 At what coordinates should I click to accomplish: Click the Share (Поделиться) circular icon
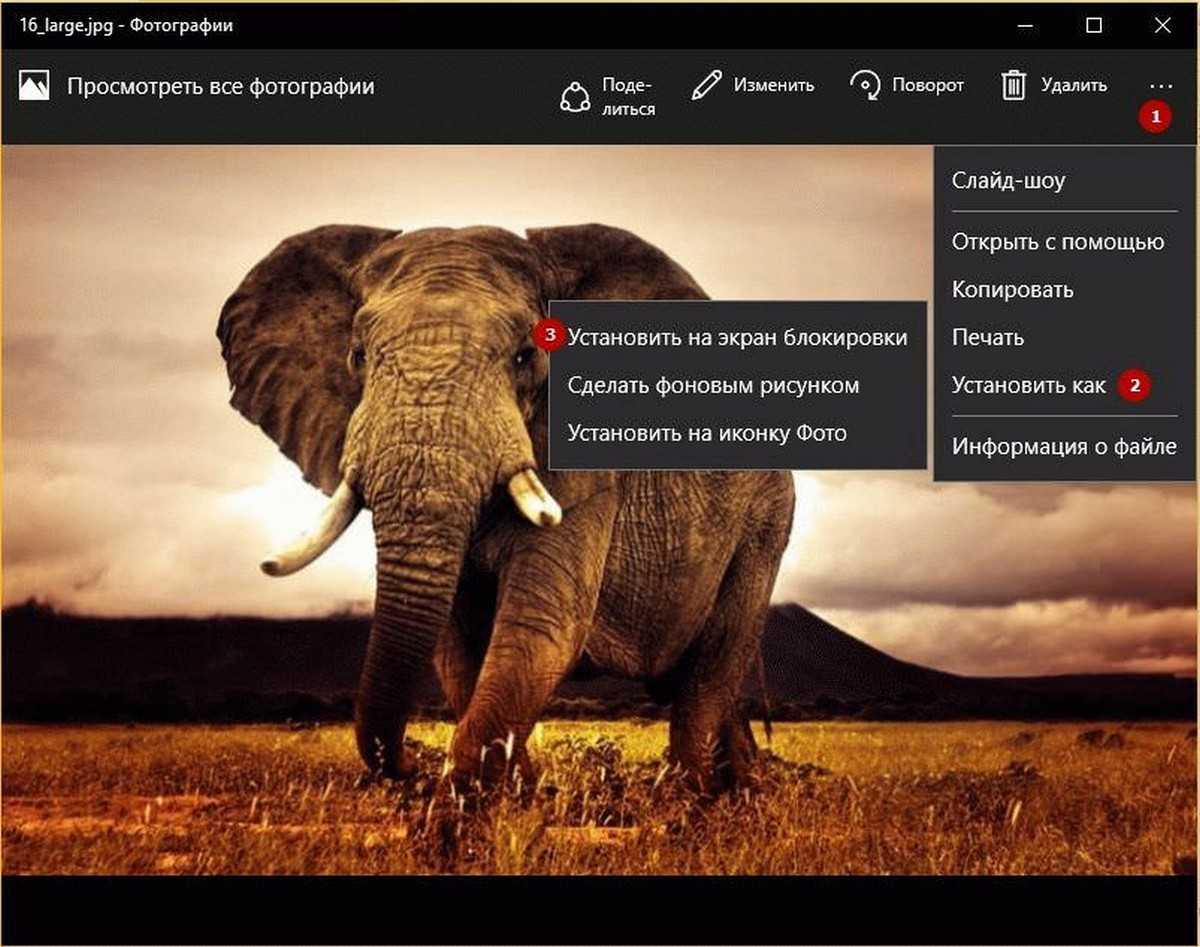575,96
